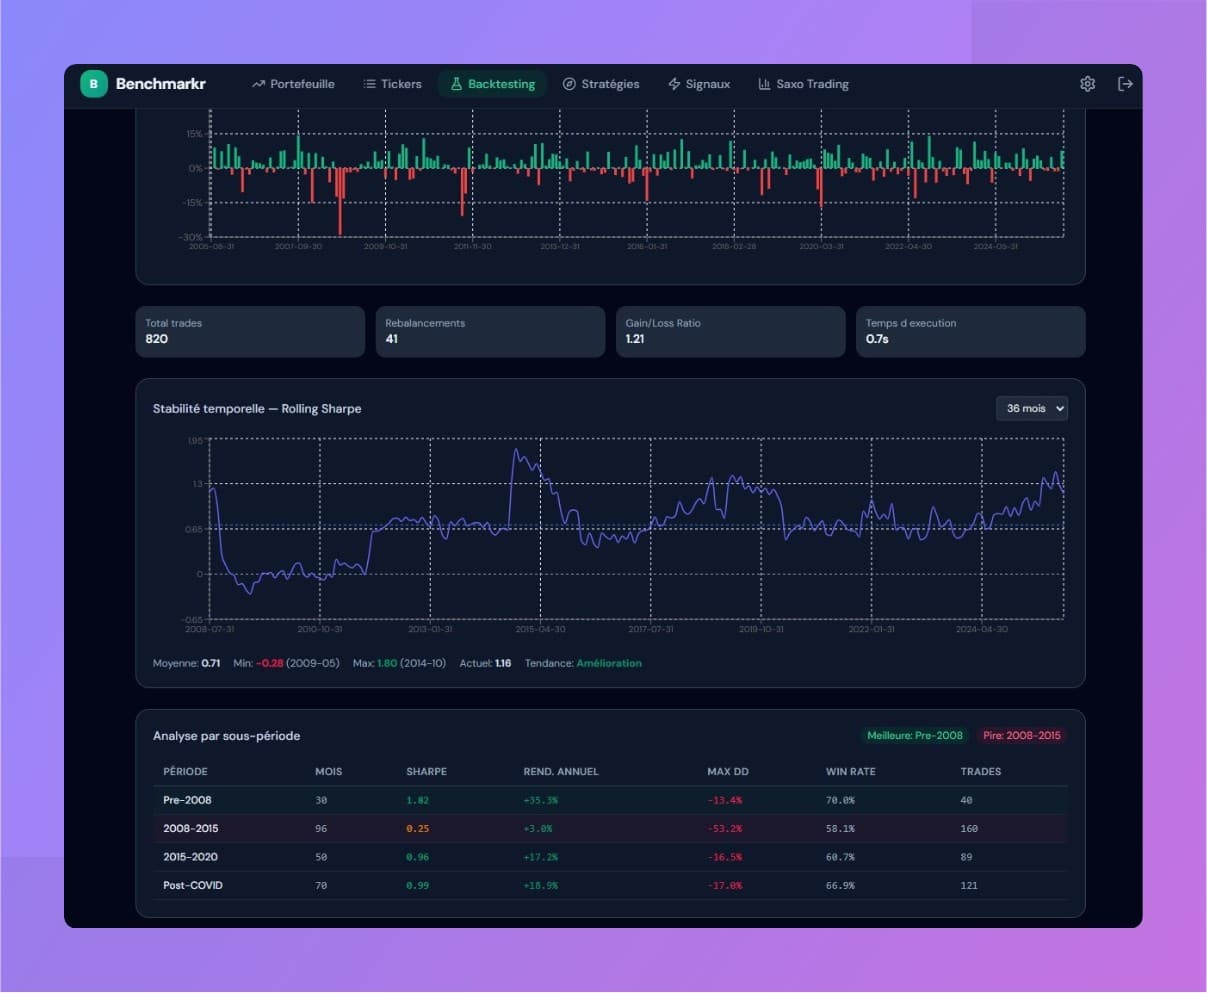Open Backtesting via its flask icon

458,84
